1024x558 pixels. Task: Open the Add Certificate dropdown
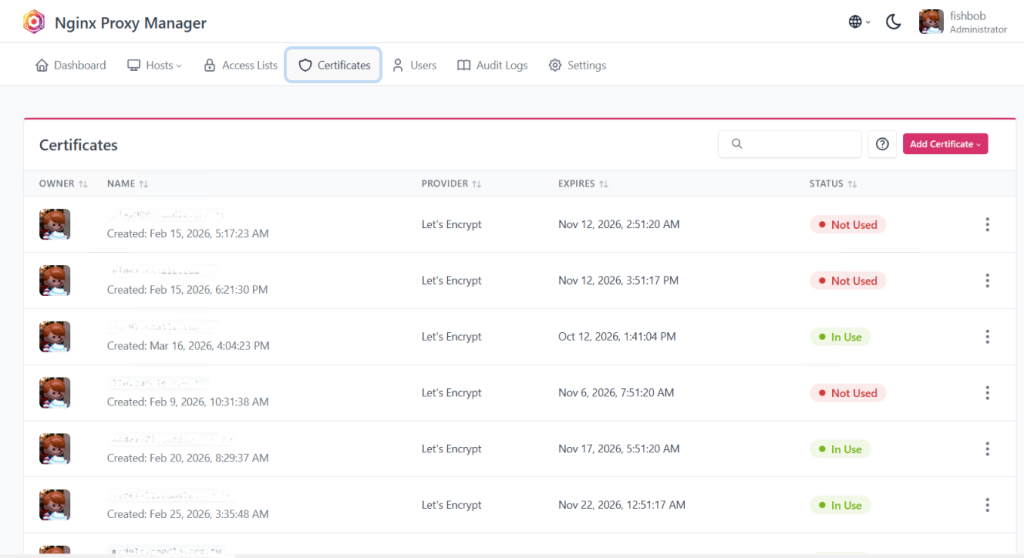945,144
